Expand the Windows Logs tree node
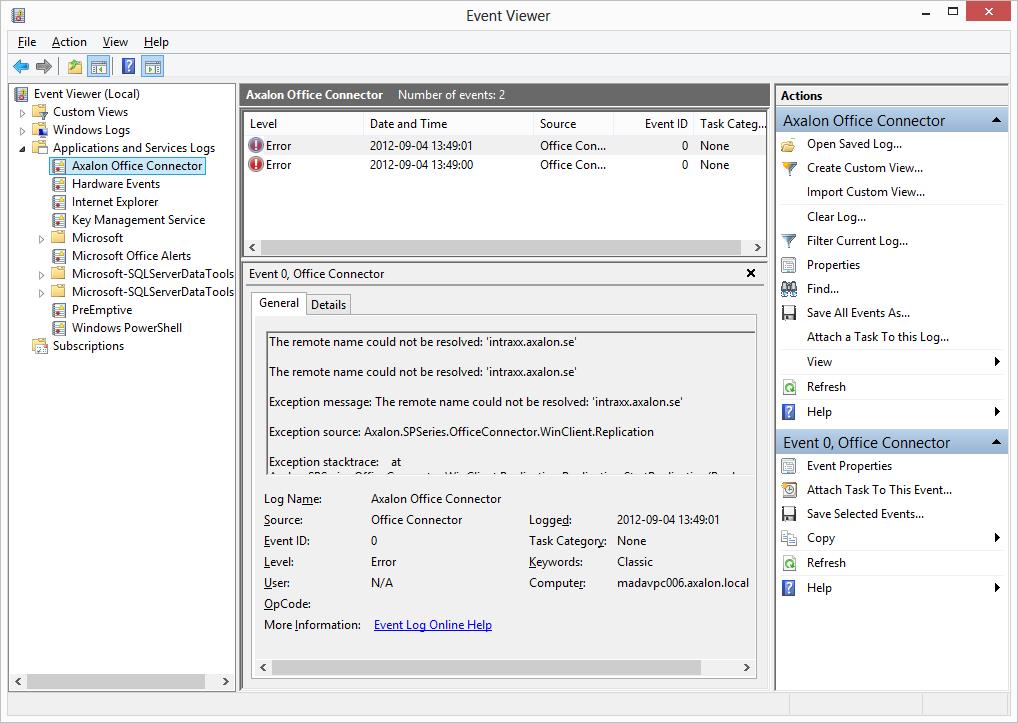1018x723 pixels. [22, 131]
